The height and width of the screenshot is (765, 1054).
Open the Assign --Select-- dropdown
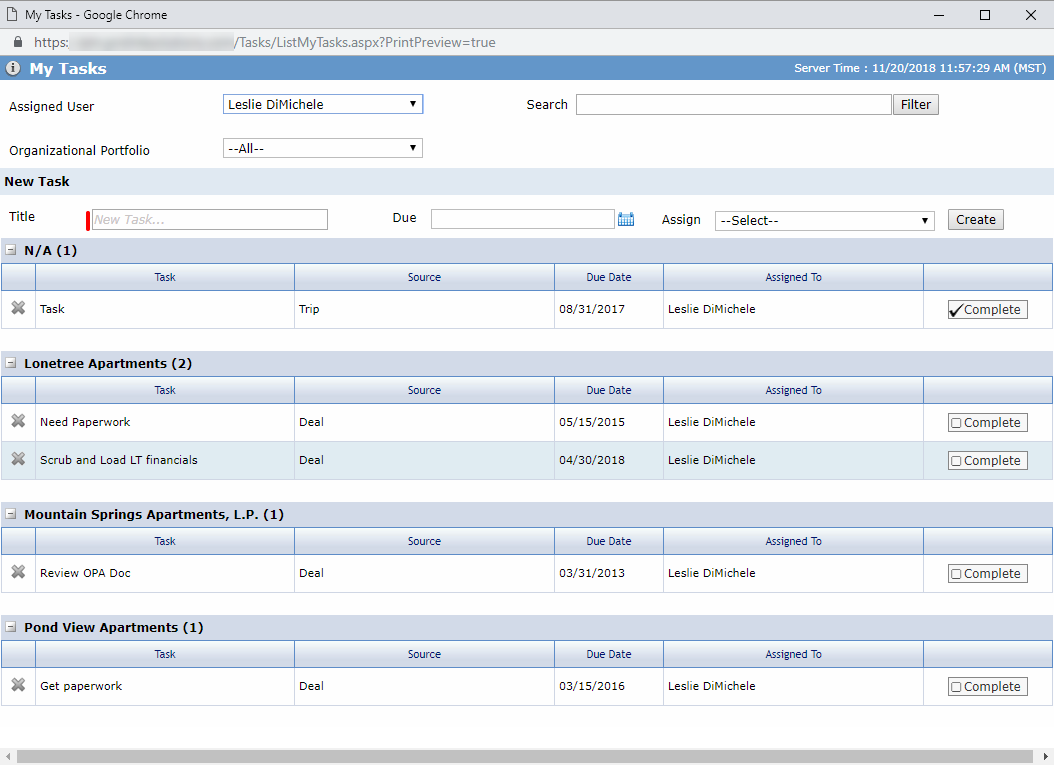[x=825, y=220]
